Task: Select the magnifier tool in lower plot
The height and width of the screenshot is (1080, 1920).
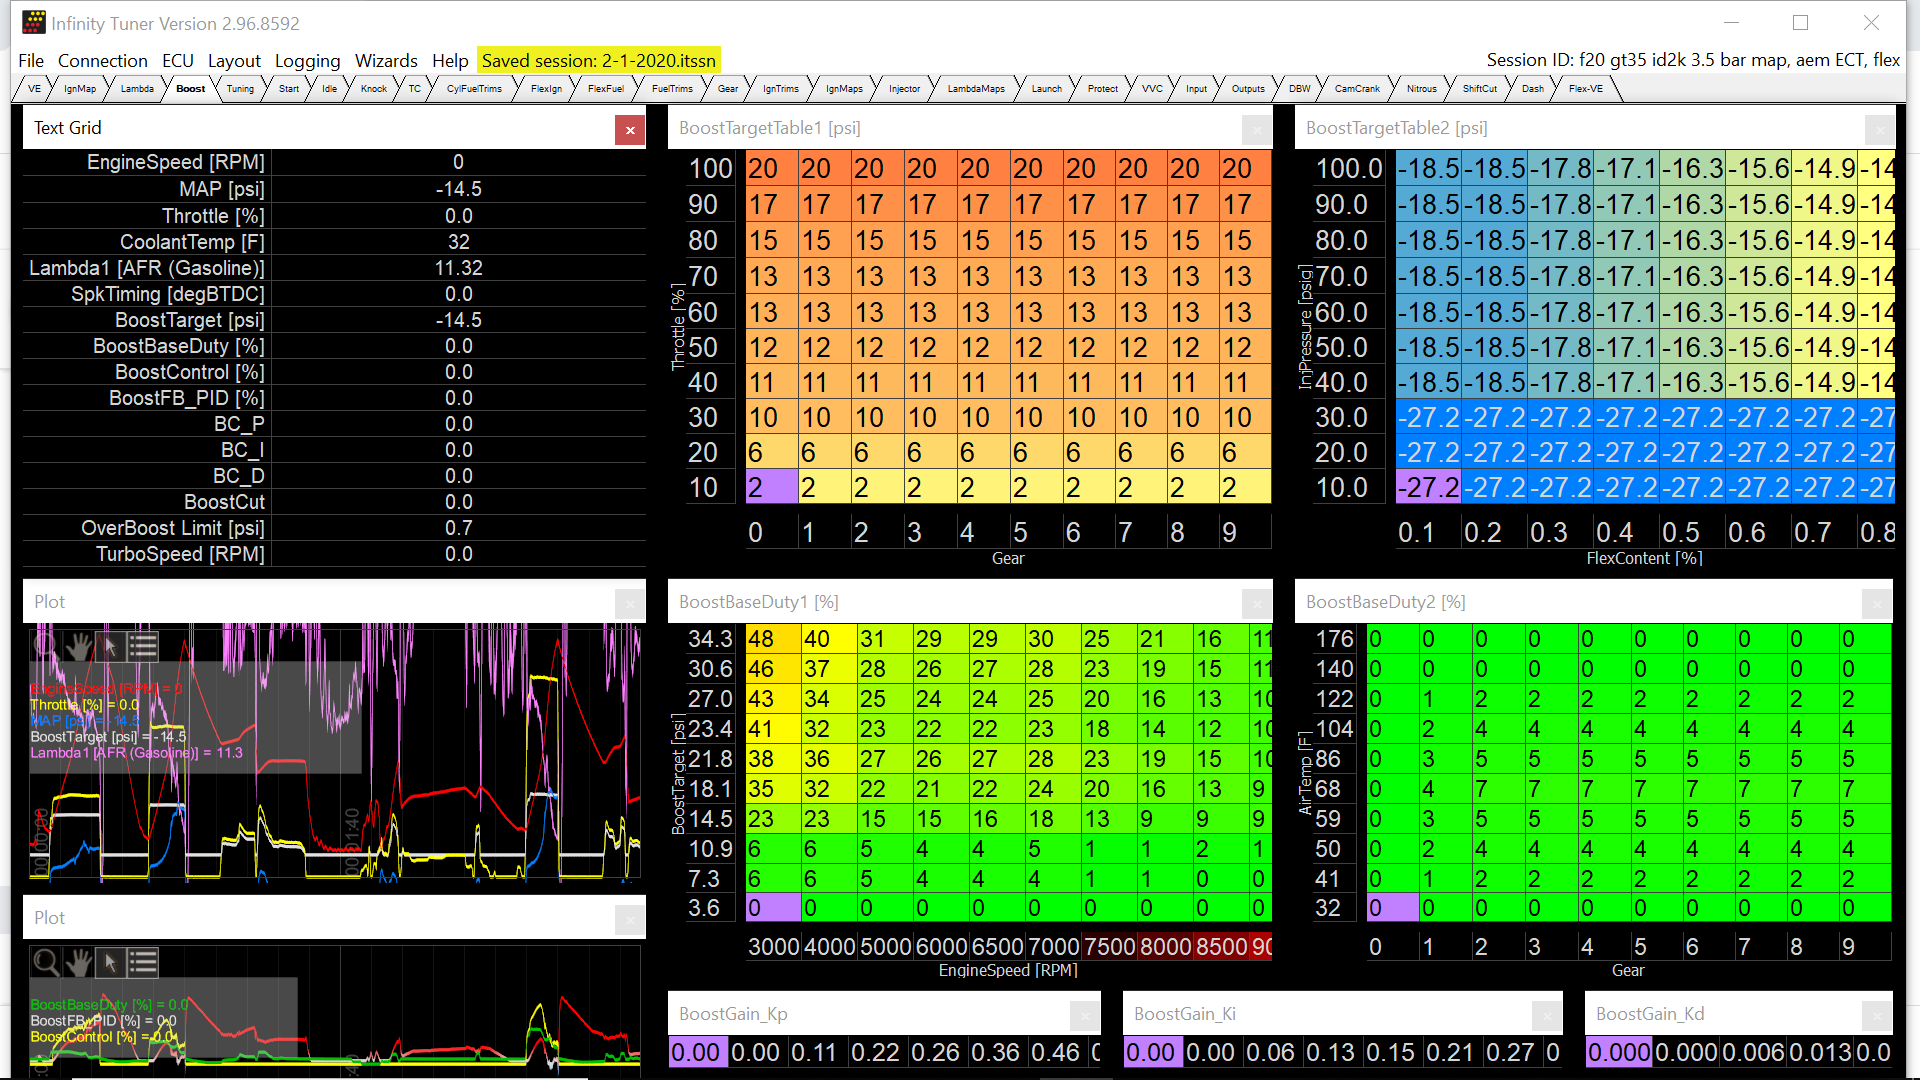Action: point(46,963)
